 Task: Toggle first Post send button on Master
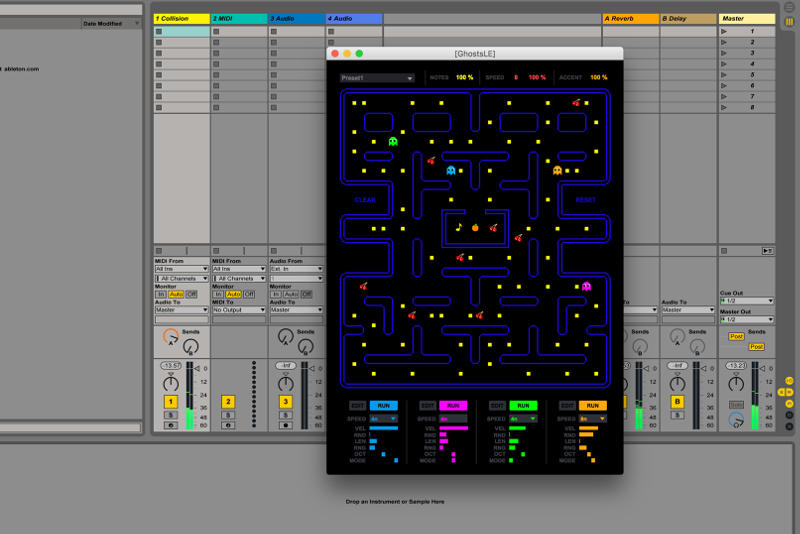pos(736,336)
